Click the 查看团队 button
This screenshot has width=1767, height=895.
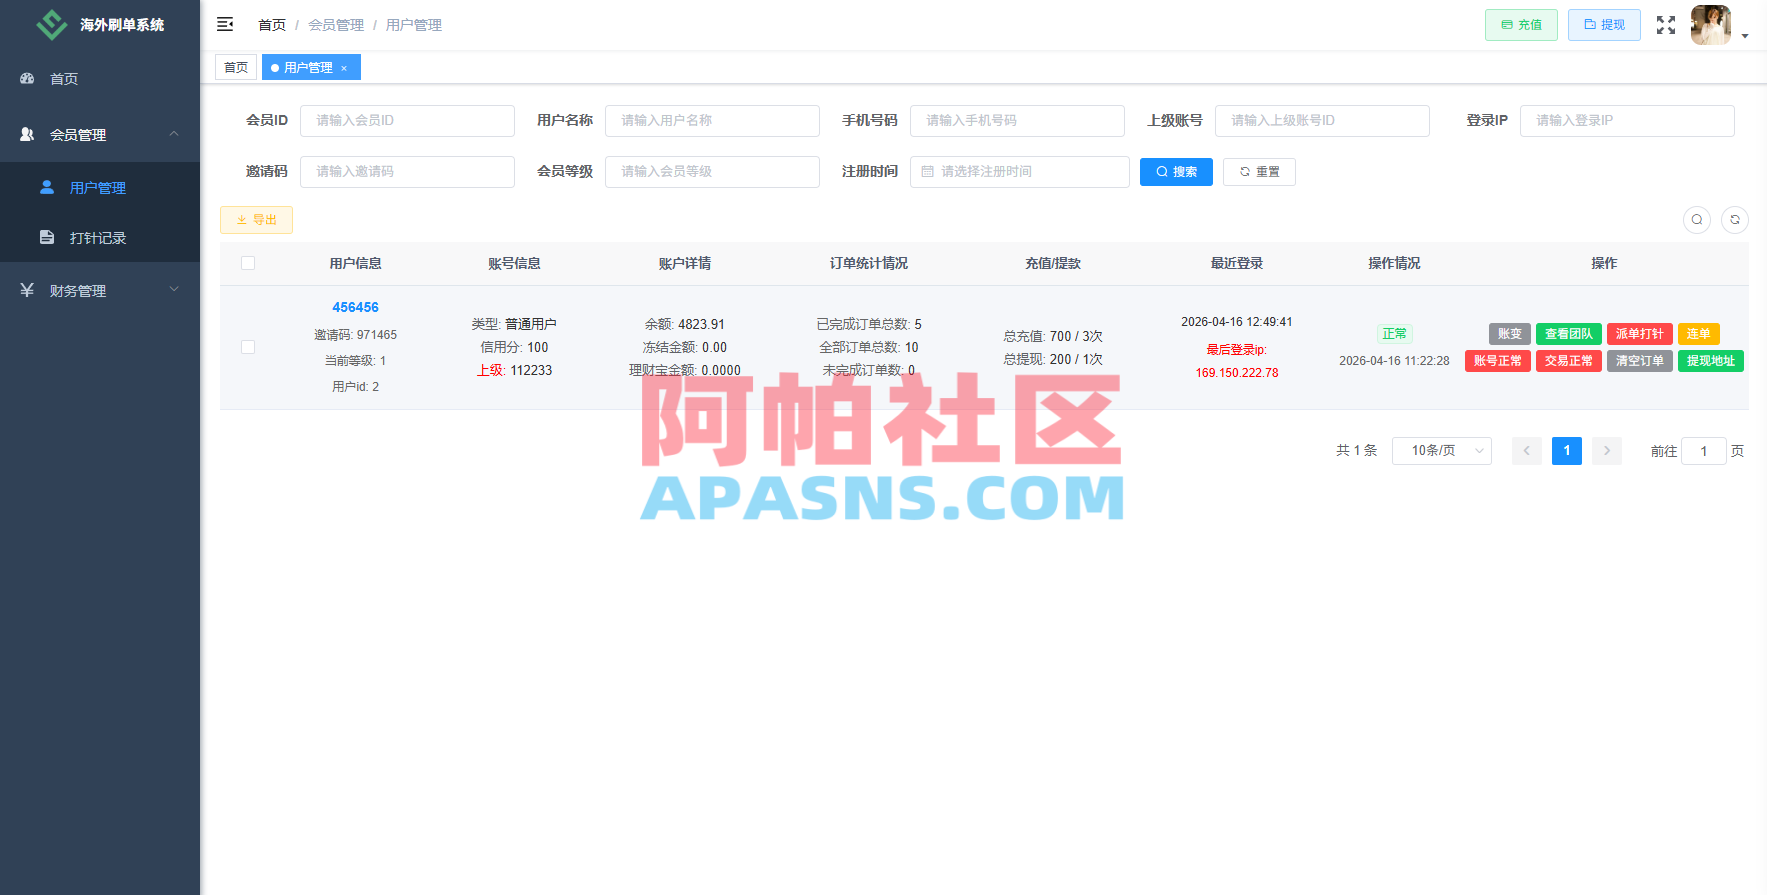(1569, 334)
